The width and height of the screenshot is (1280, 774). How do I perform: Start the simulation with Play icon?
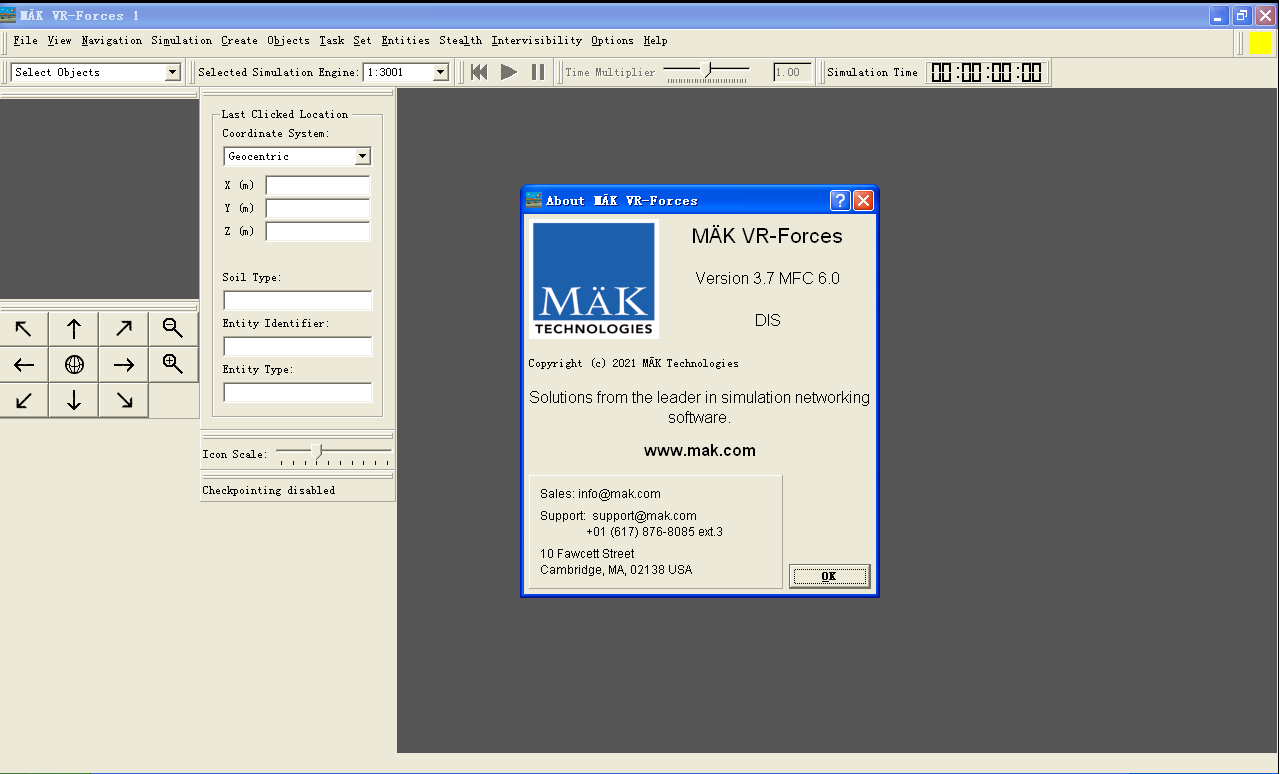click(509, 71)
